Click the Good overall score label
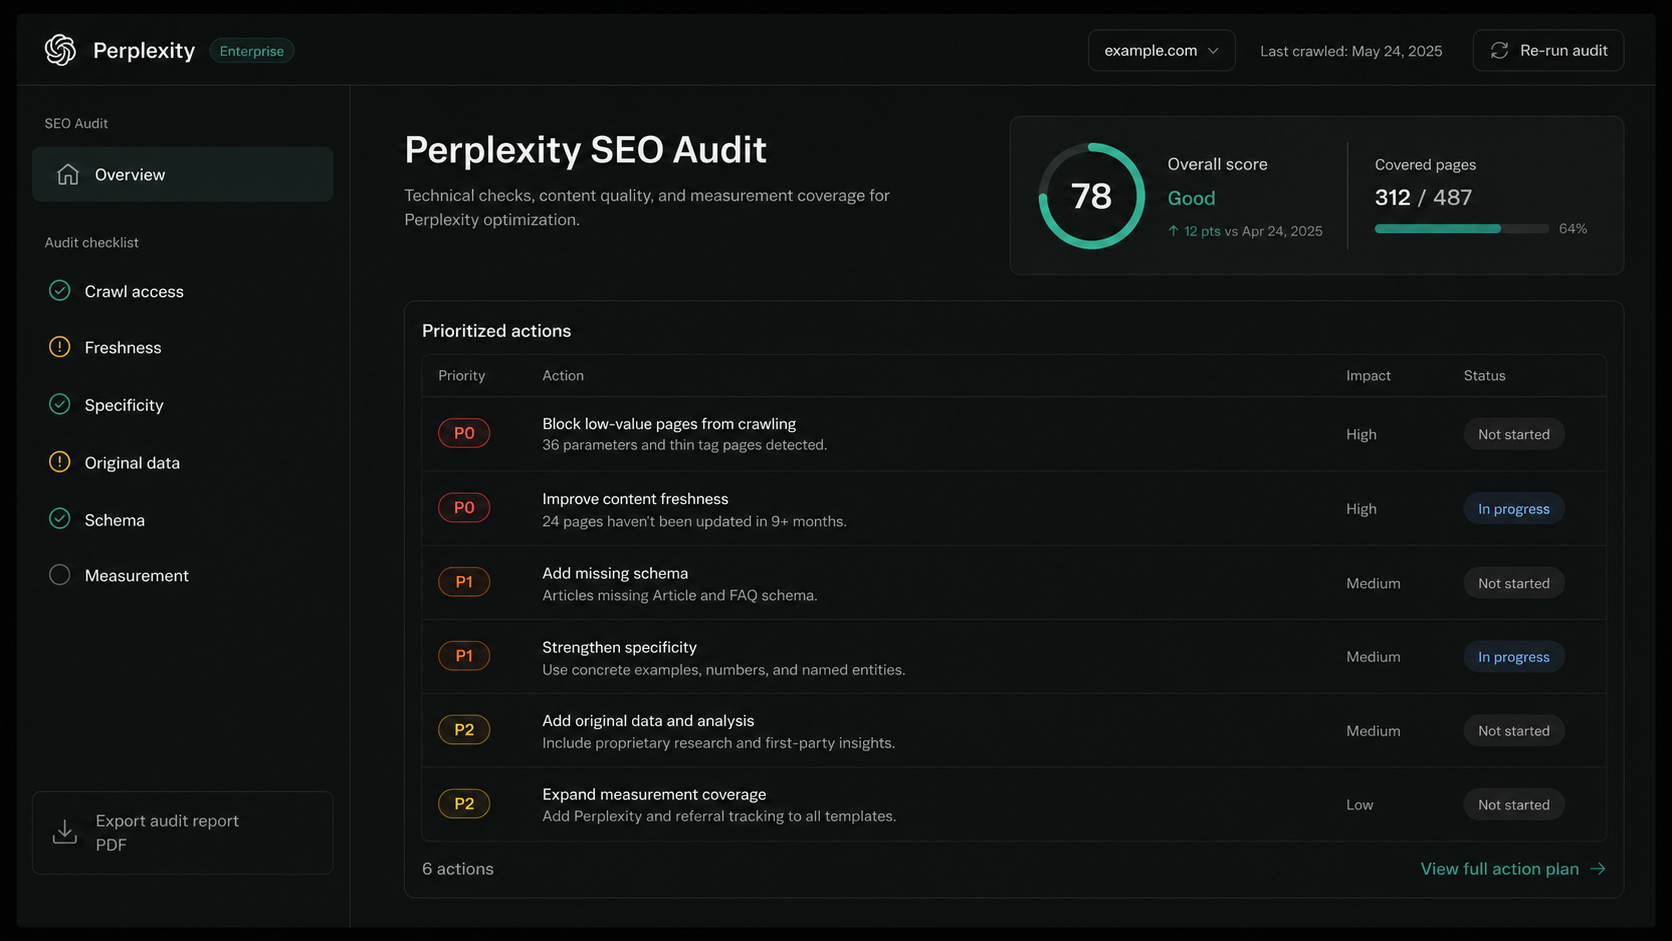The image size is (1672, 941). (1191, 198)
